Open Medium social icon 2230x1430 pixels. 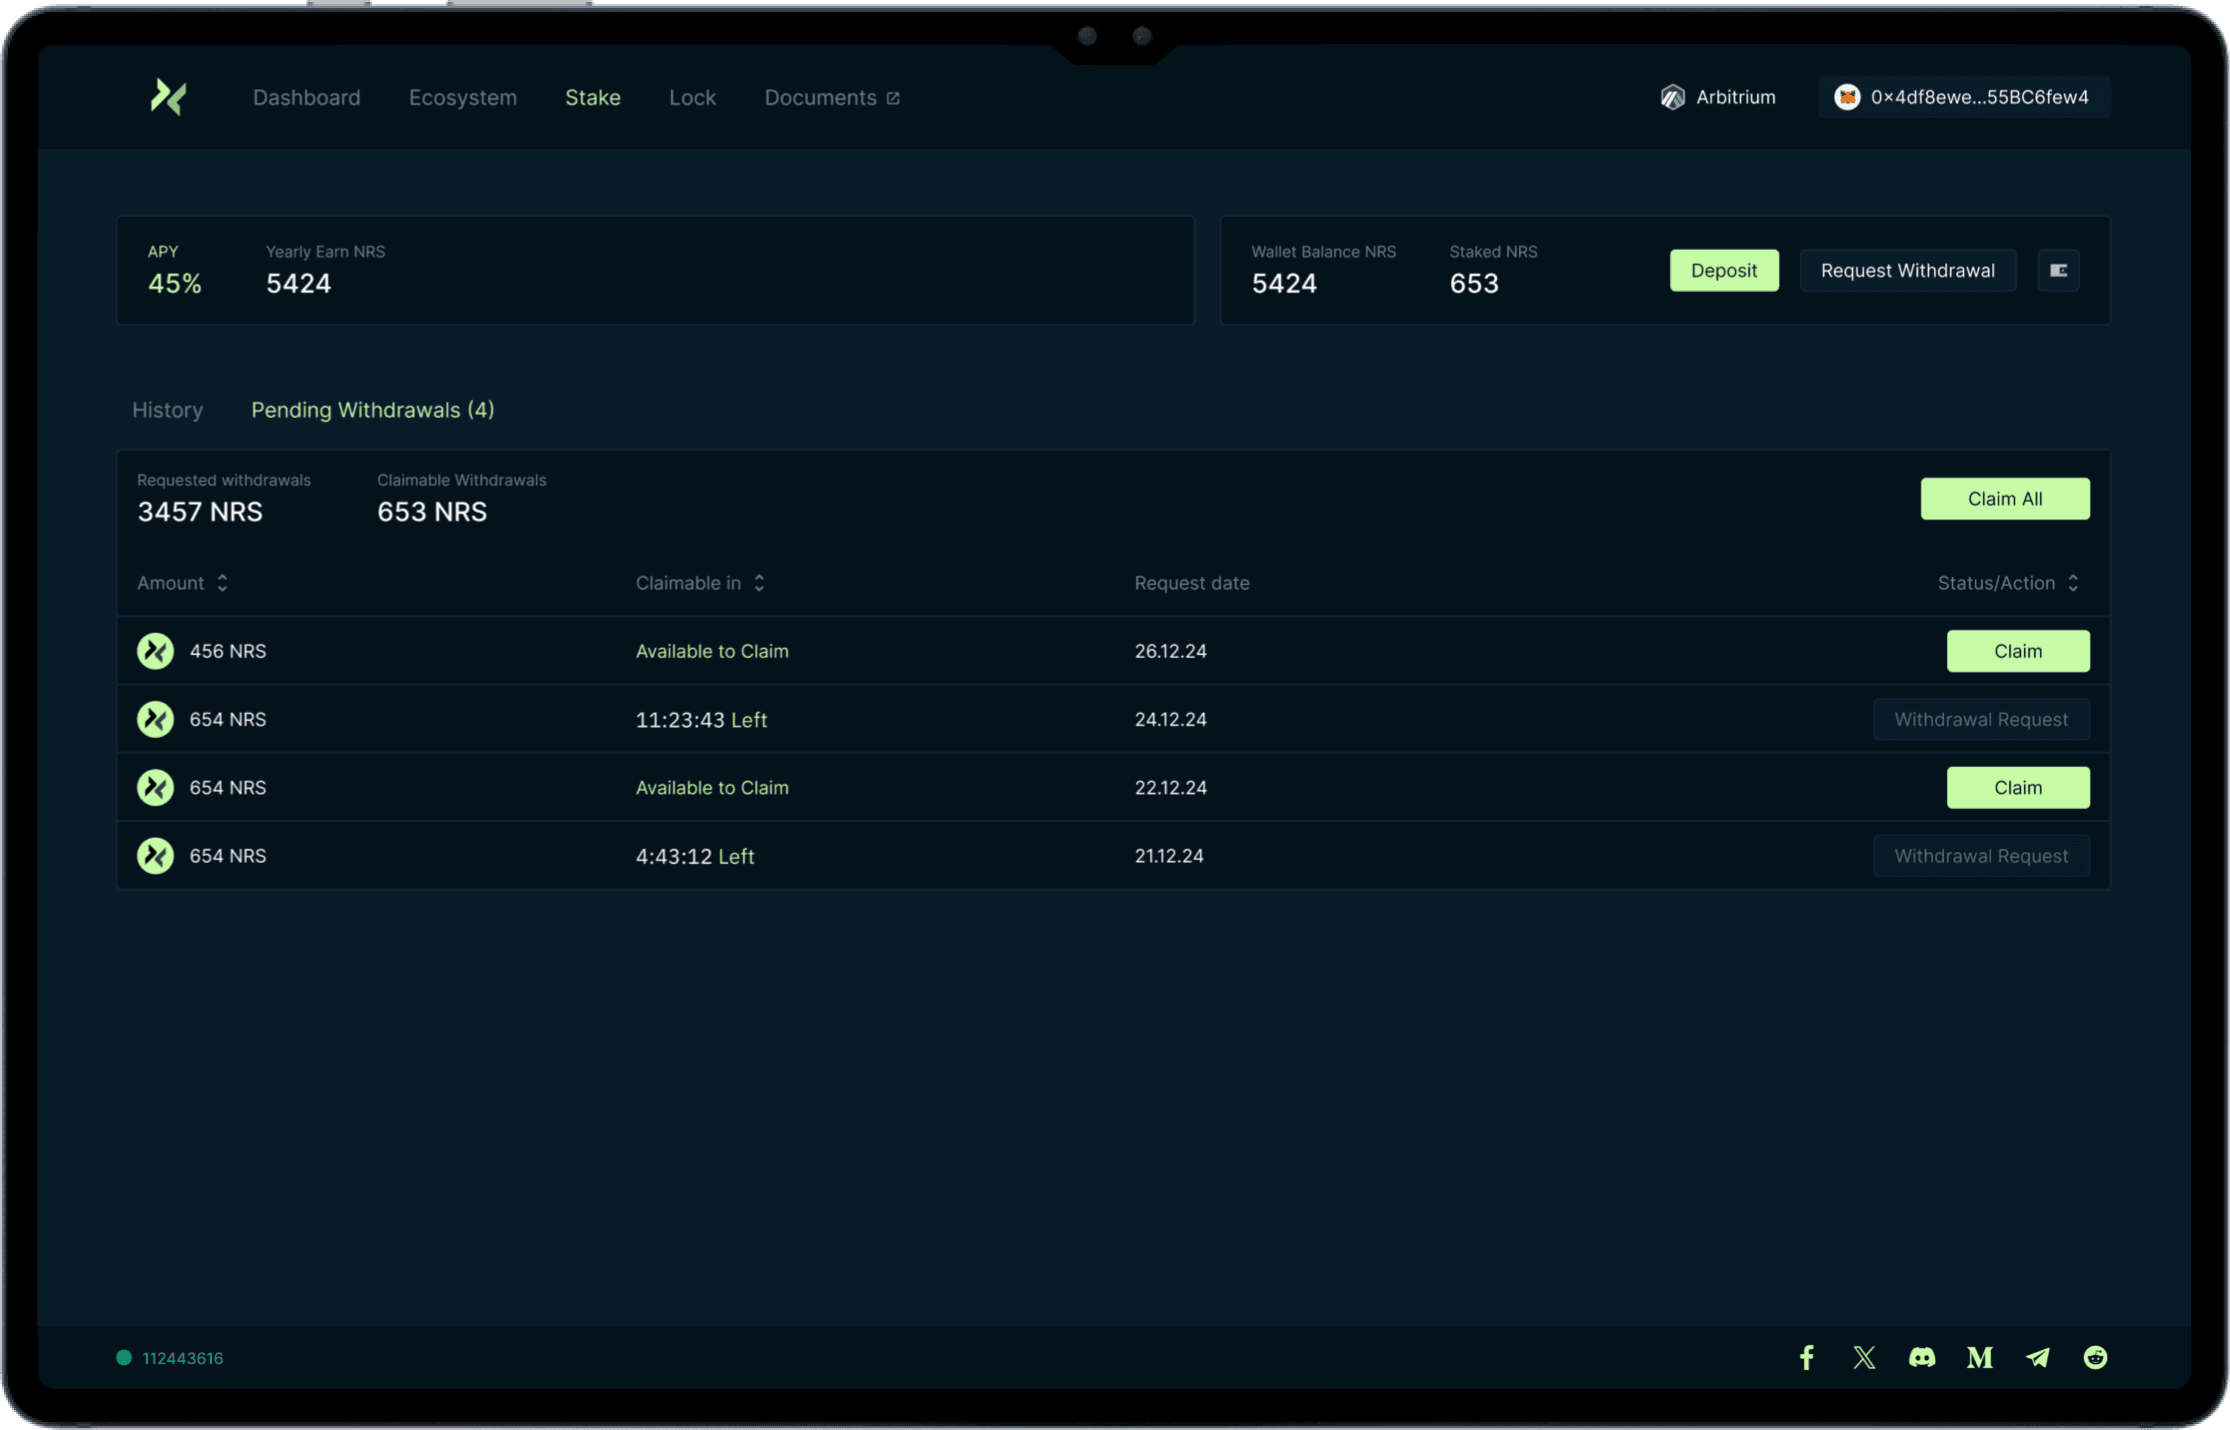pos(1979,1357)
